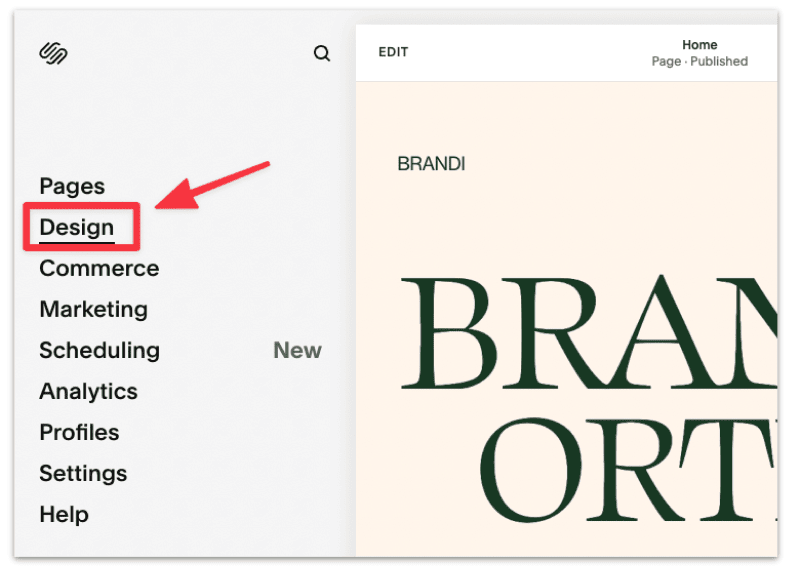Go to Commerce section
The image size is (800, 569).
coord(99,268)
